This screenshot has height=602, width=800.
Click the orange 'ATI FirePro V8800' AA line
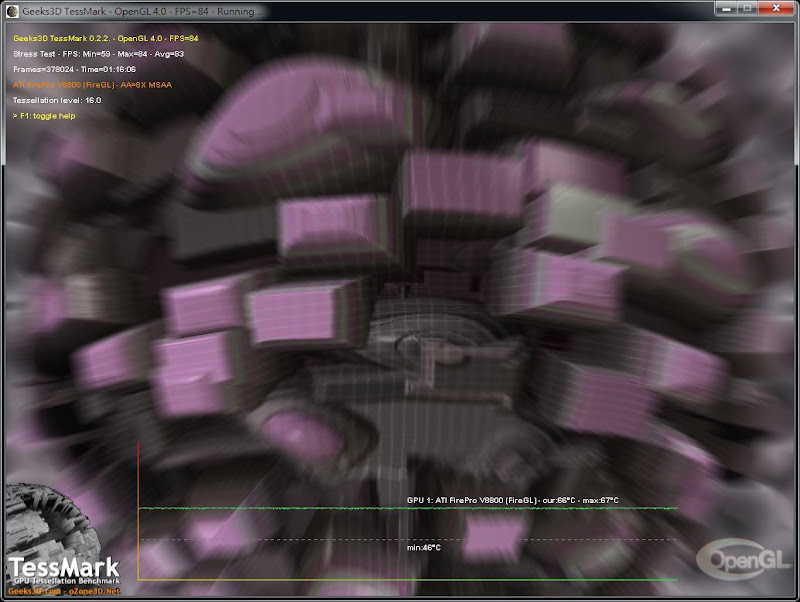point(92,85)
